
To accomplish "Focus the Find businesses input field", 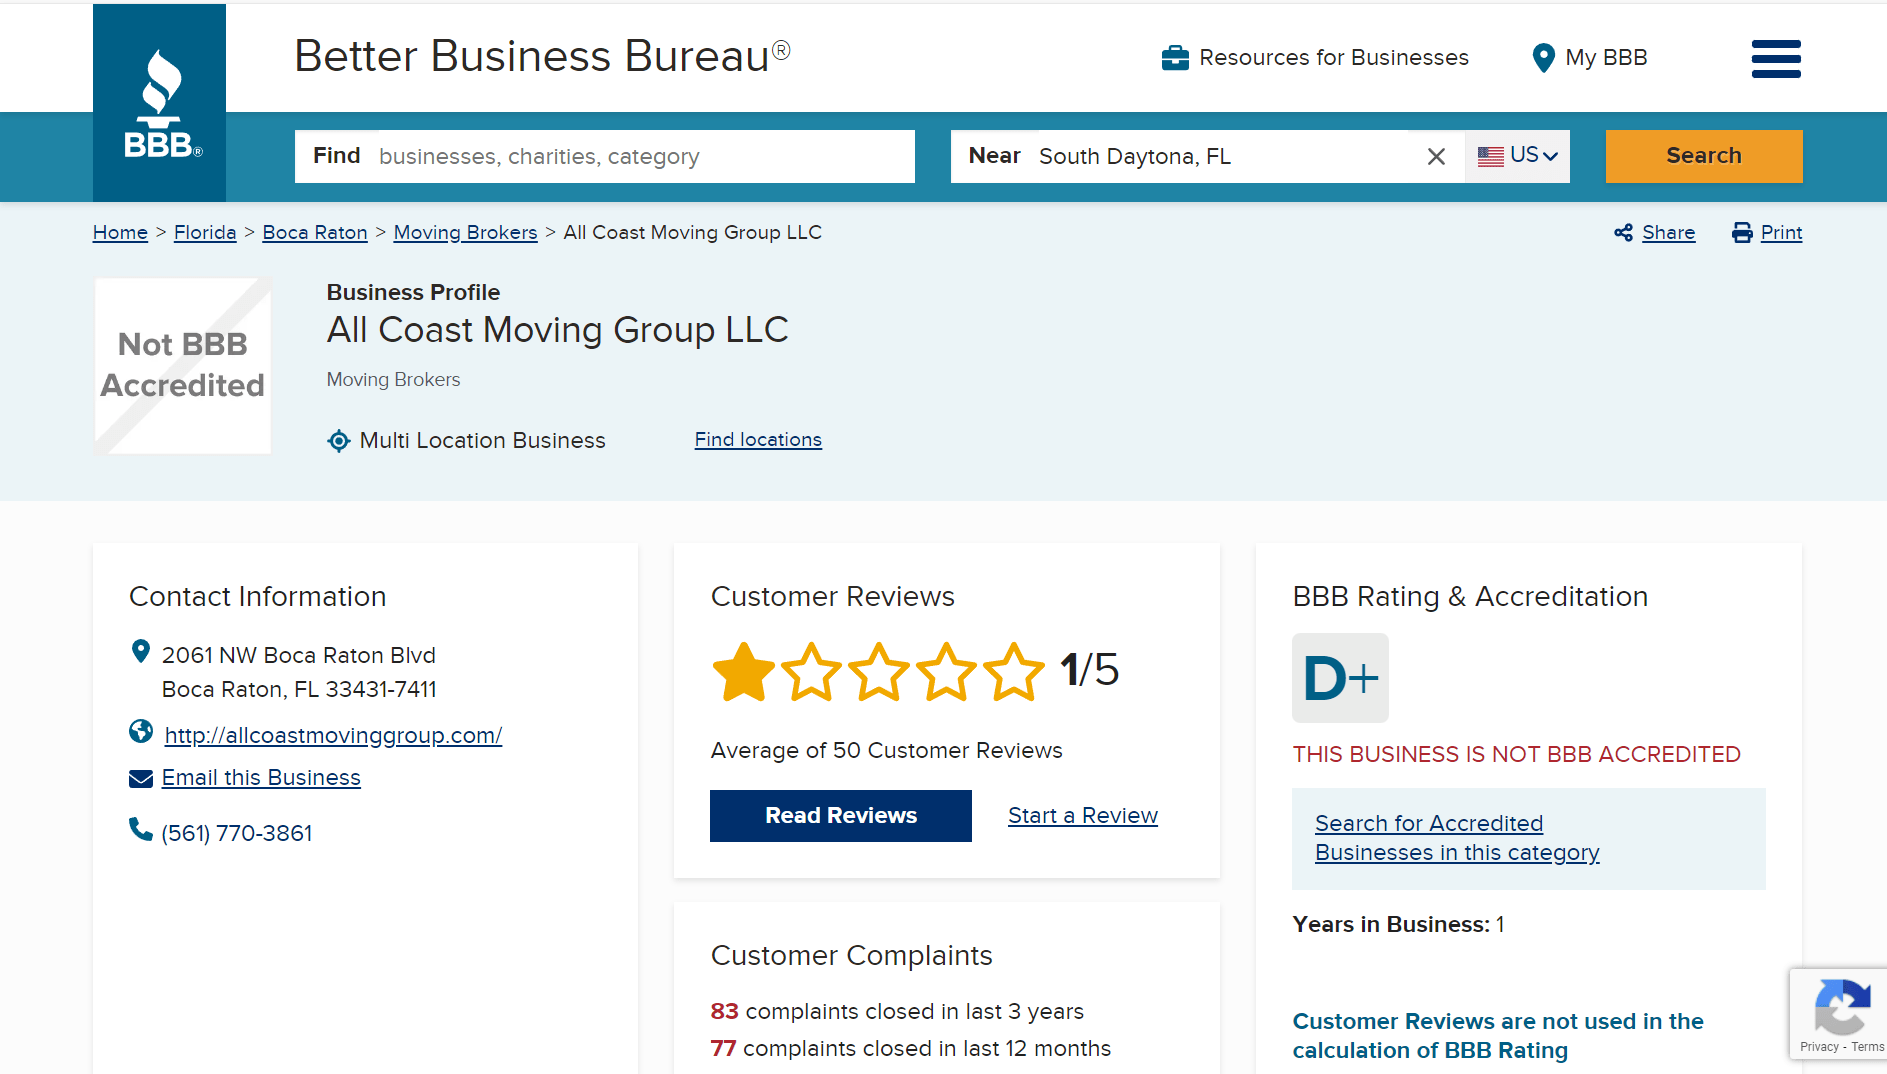I will click(605, 156).
